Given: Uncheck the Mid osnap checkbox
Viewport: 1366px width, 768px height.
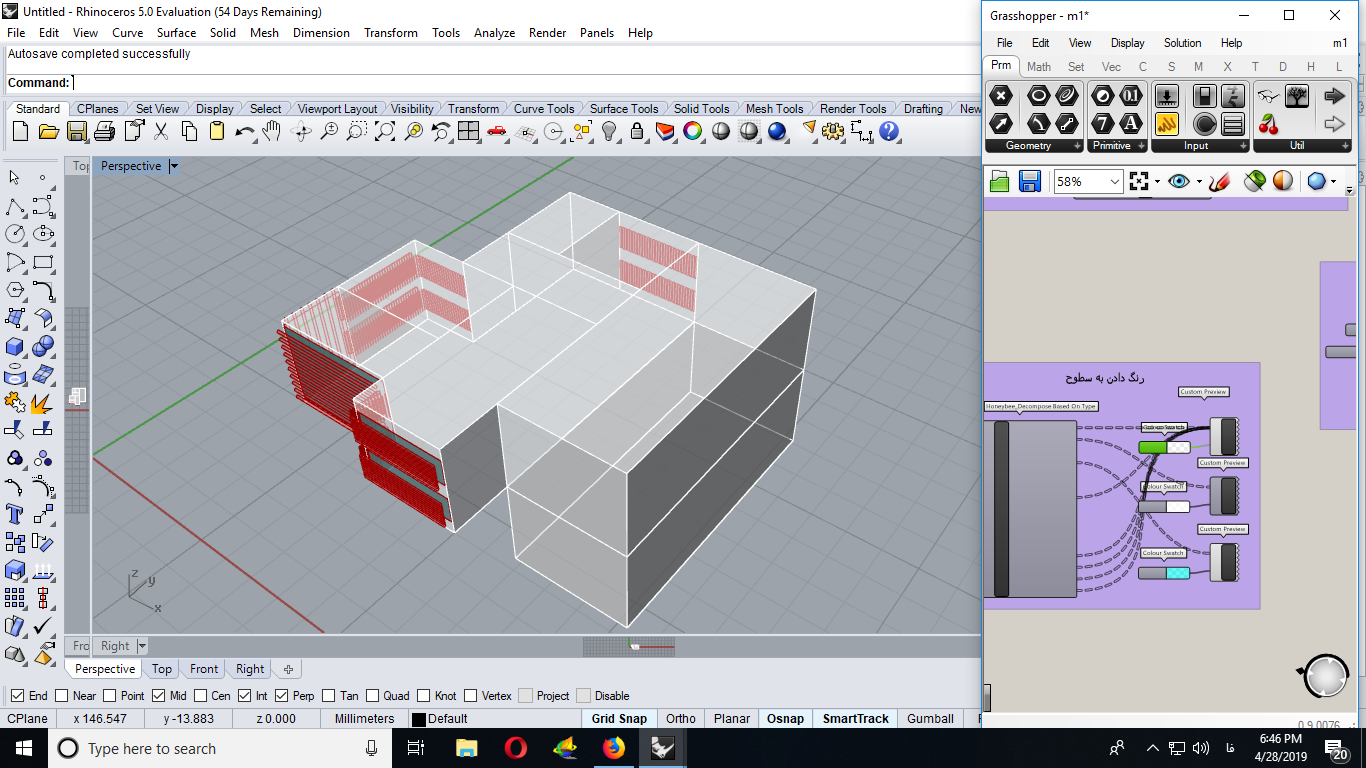Looking at the screenshot, I should (x=158, y=696).
